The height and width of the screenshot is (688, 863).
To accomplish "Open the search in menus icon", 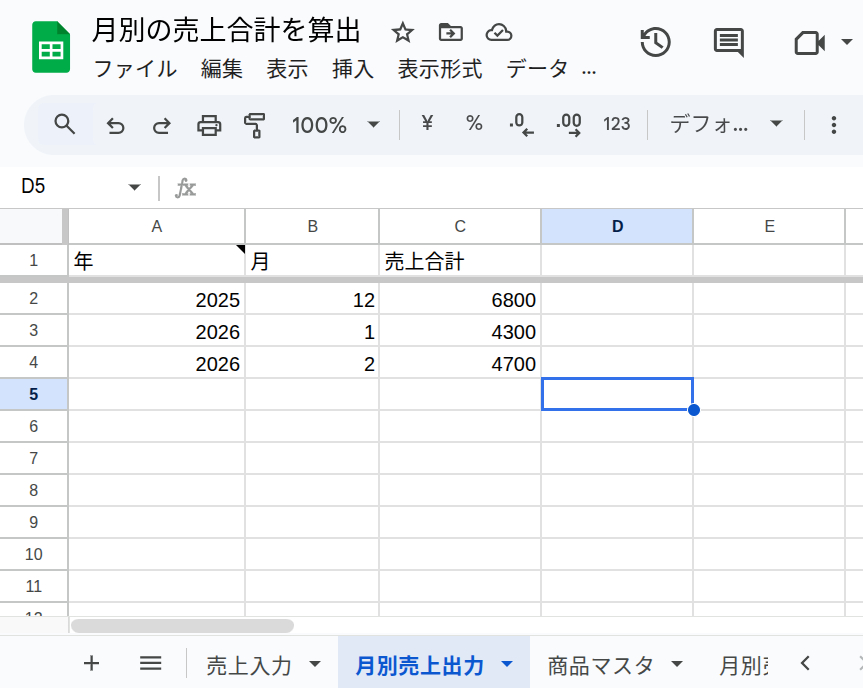I will click(x=64, y=124).
